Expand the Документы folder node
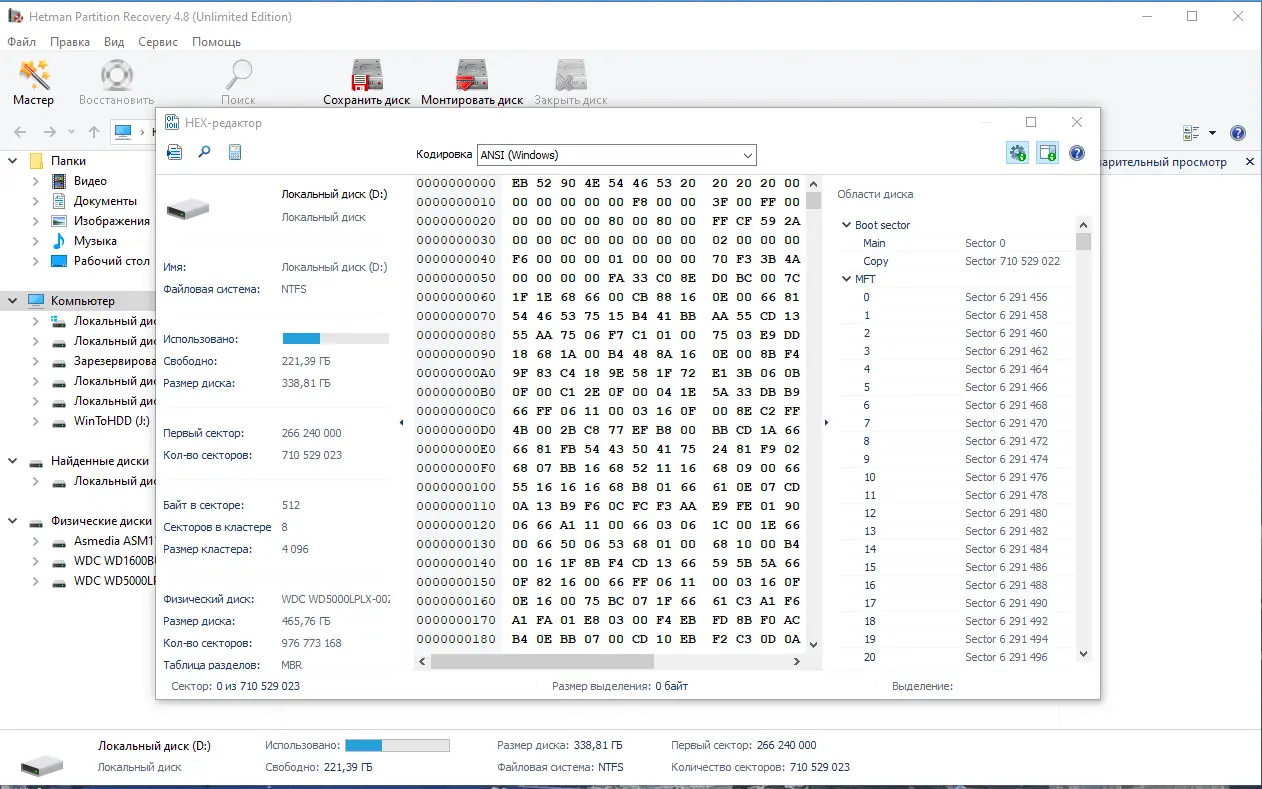Screen dimensions: 1262x789 (36, 201)
